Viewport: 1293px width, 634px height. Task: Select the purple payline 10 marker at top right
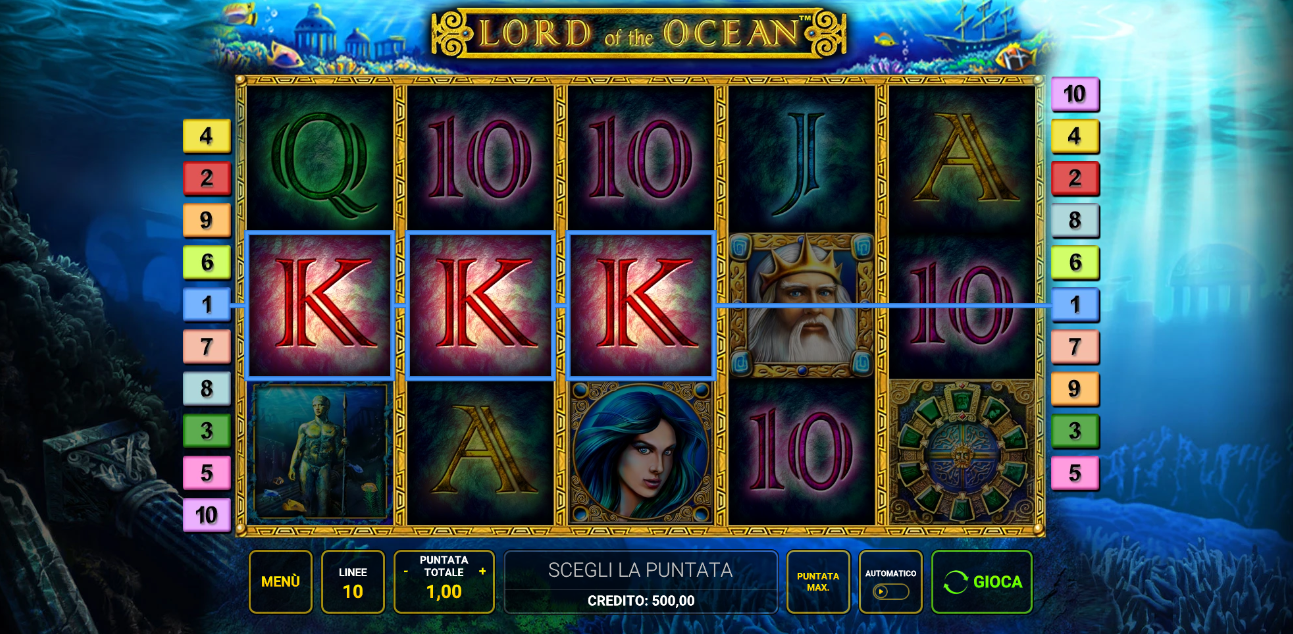tap(1075, 94)
